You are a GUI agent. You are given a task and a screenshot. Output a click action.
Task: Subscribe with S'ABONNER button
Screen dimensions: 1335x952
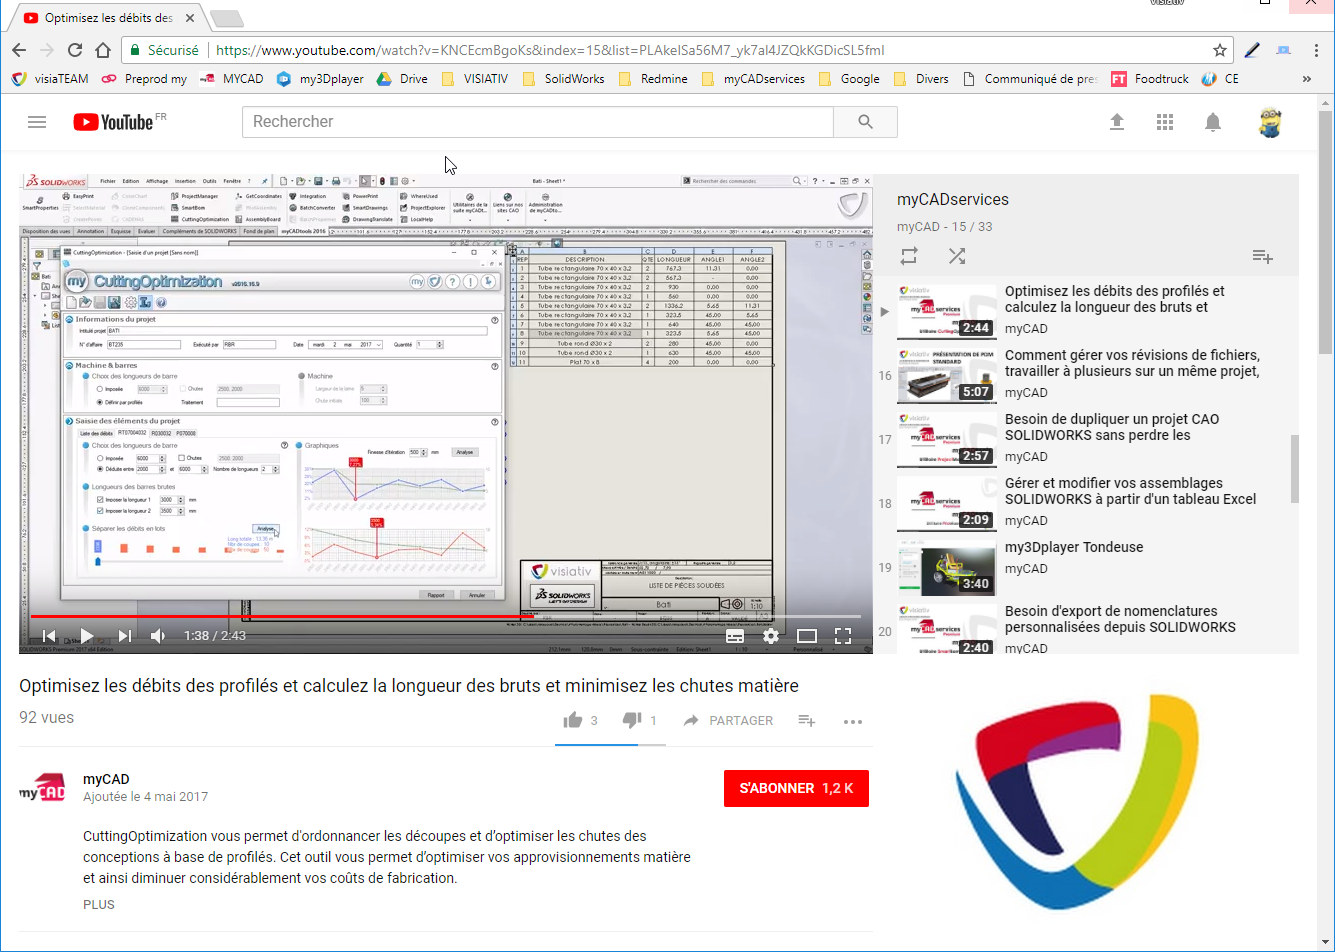point(796,788)
